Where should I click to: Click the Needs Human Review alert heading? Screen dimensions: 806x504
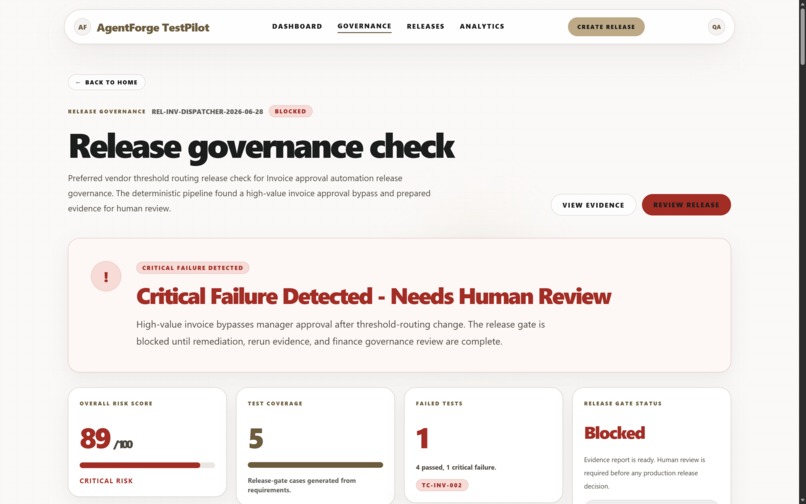374,296
